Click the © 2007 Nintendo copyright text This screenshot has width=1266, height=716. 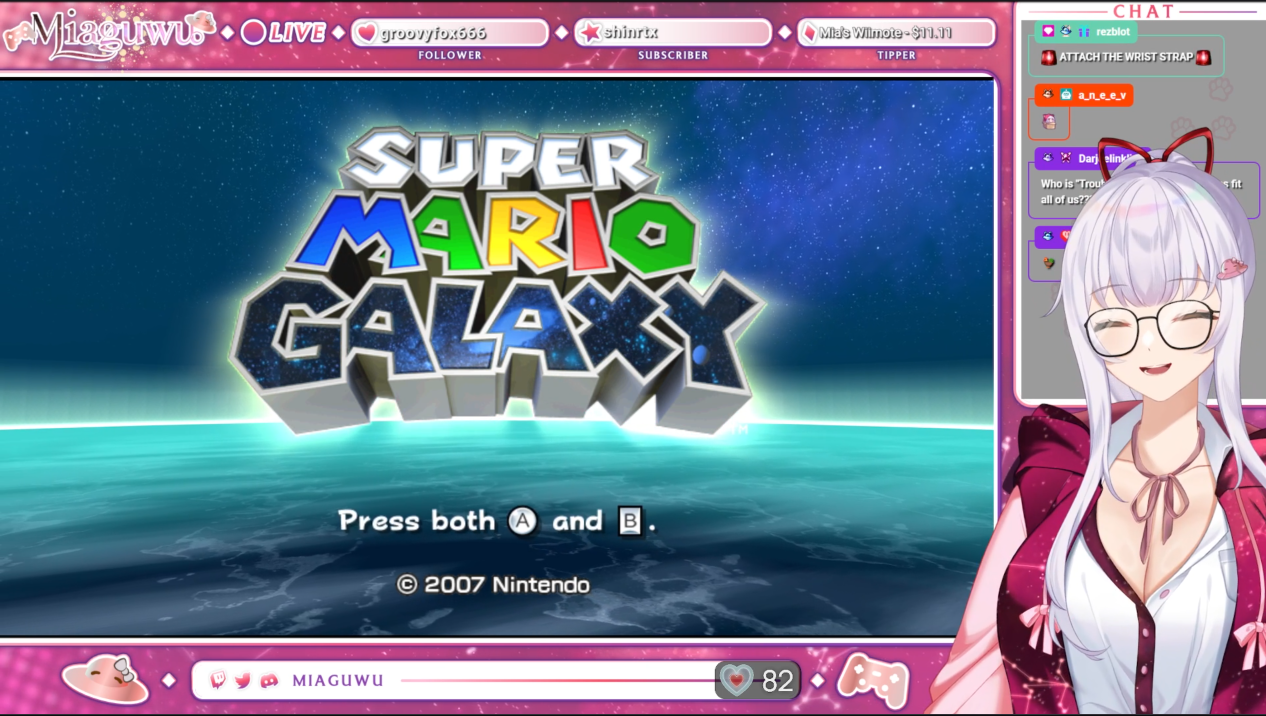[493, 584]
